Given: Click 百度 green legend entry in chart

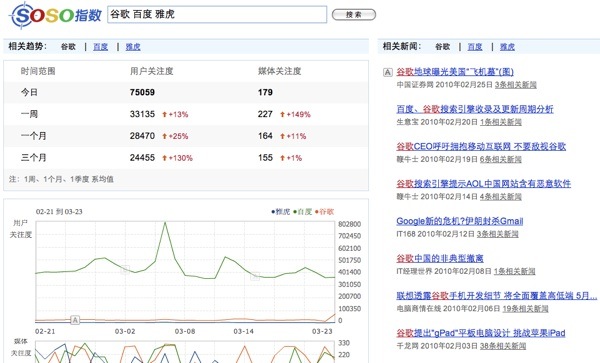Looking at the screenshot, I should [x=303, y=212].
